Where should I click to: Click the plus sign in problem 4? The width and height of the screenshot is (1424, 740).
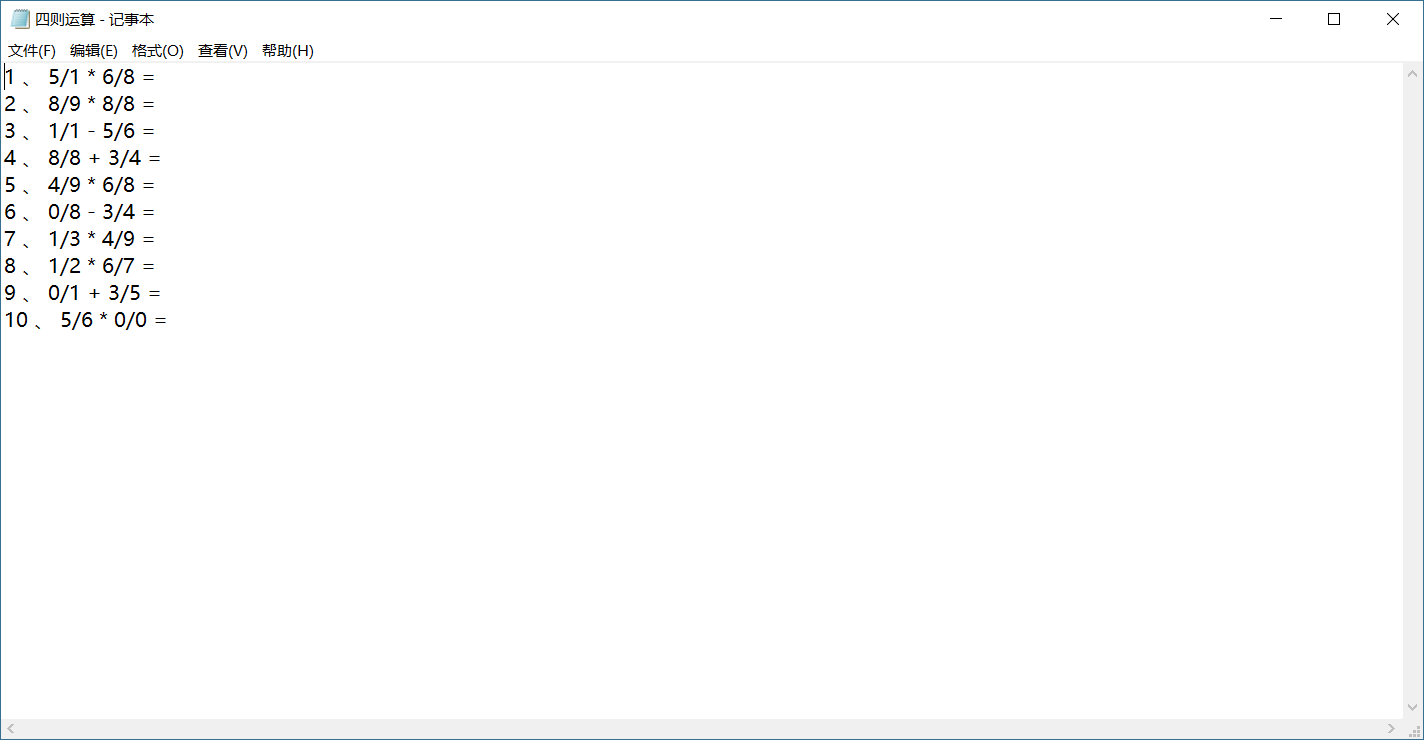tap(95, 158)
